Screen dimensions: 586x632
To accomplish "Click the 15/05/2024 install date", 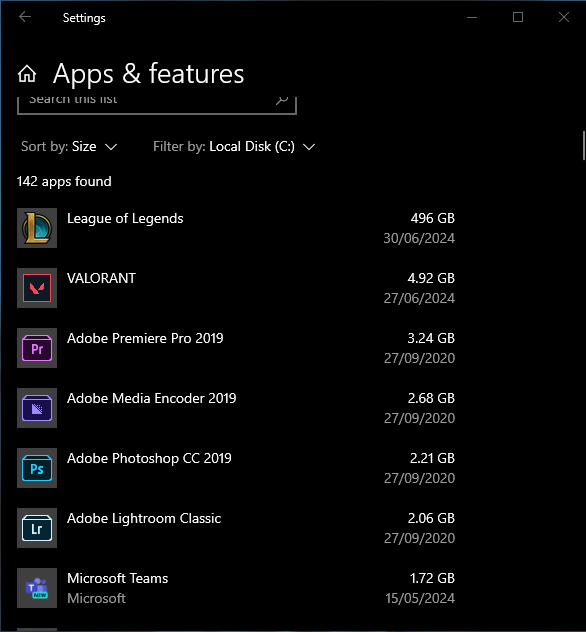I will [420, 598].
